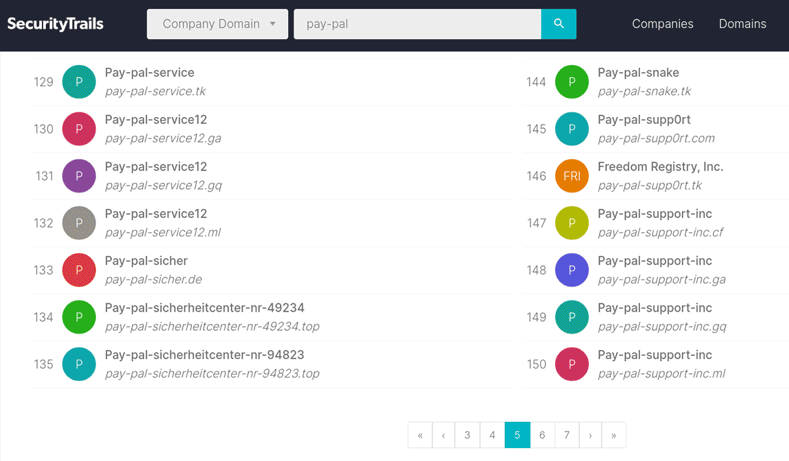This screenshot has height=461, width=789.
Task: Click domain pay-pal-sicherheitcenter-nr-49234.top
Action: pyautogui.click(x=212, y=327)
